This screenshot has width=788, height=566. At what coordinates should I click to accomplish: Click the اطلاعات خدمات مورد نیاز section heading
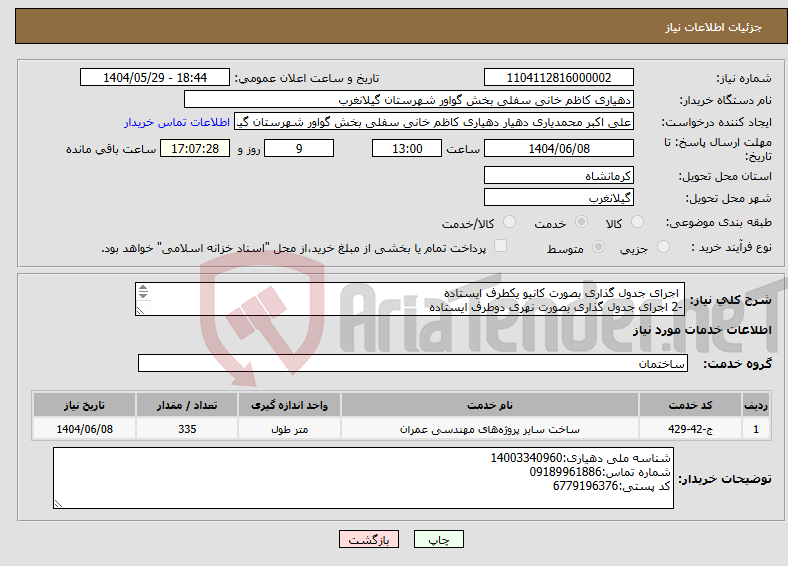702,330
